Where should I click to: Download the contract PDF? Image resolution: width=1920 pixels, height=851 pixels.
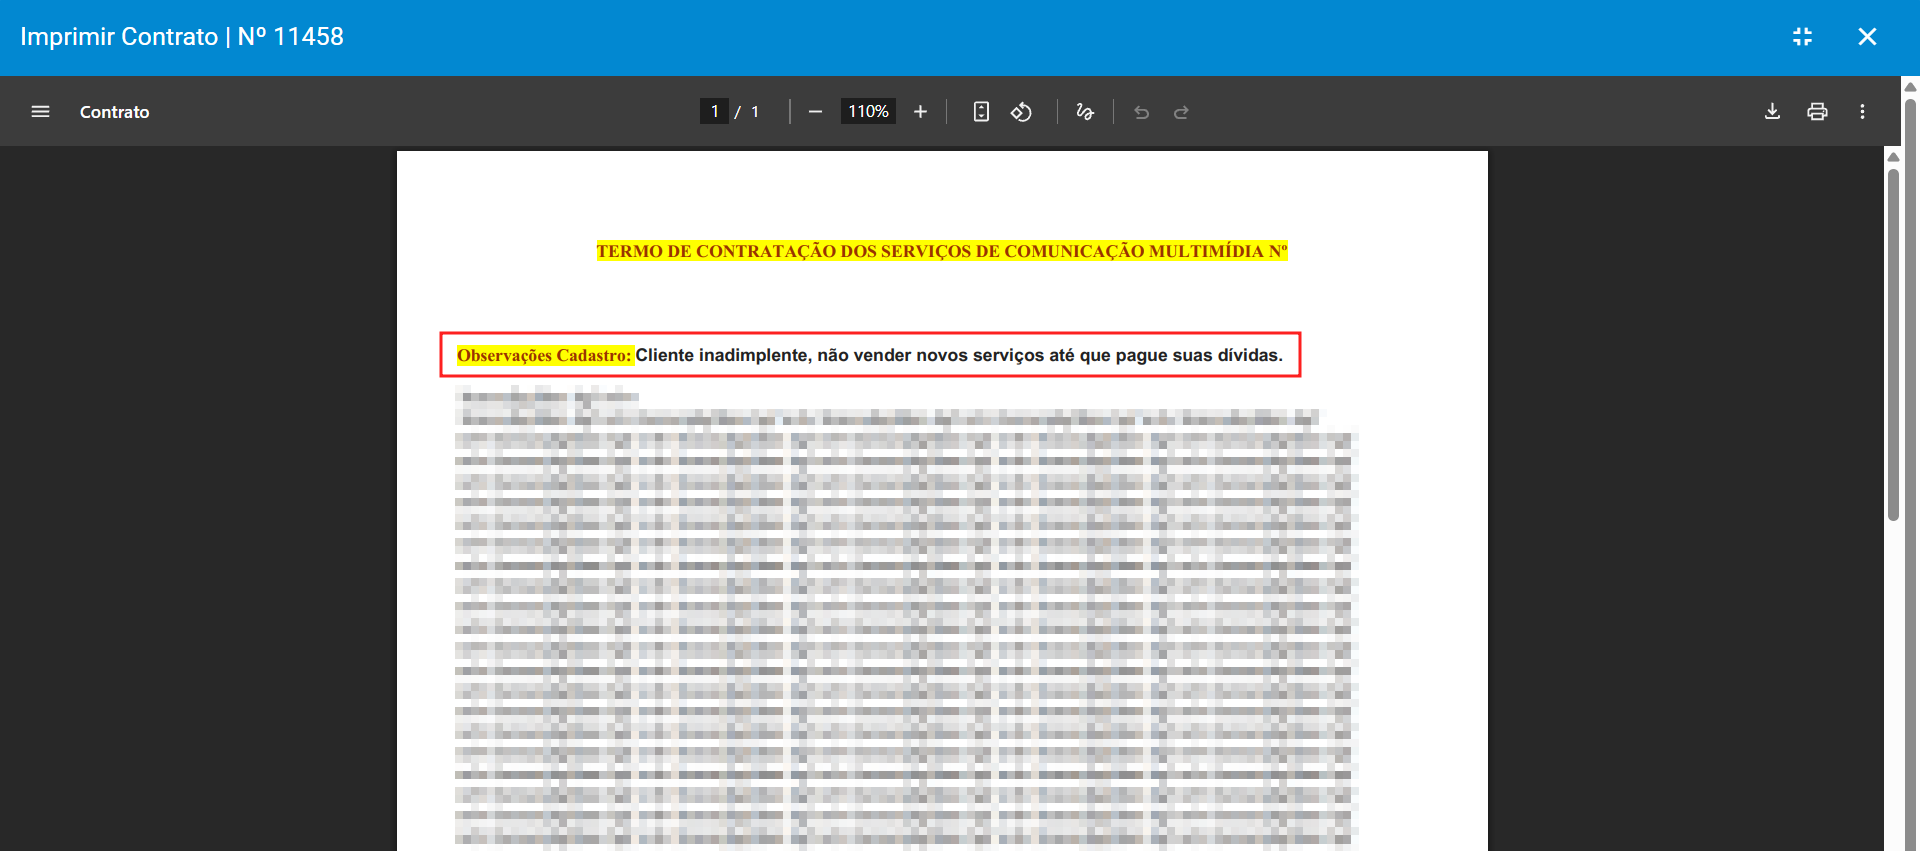coord(1772,112)
